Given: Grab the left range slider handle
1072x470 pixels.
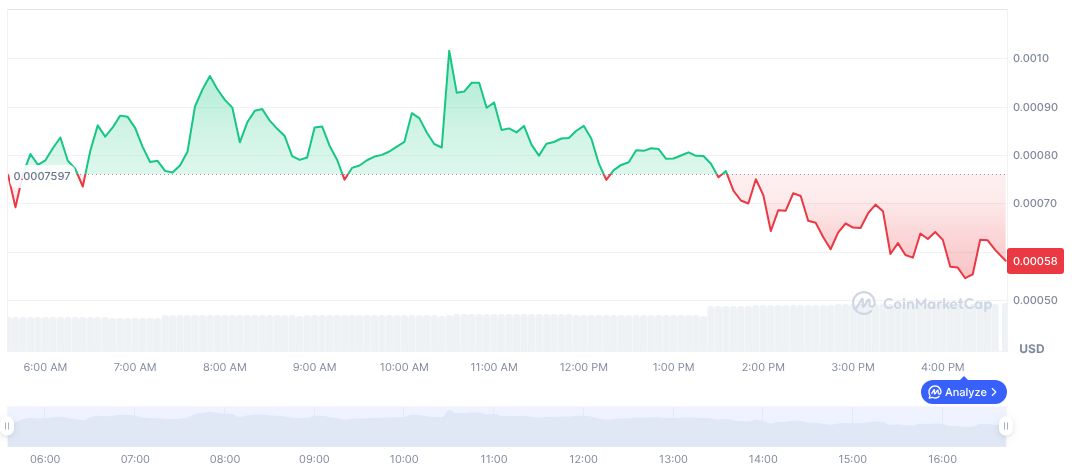Looking at the screenshot, I should click(x=7, y=426).
